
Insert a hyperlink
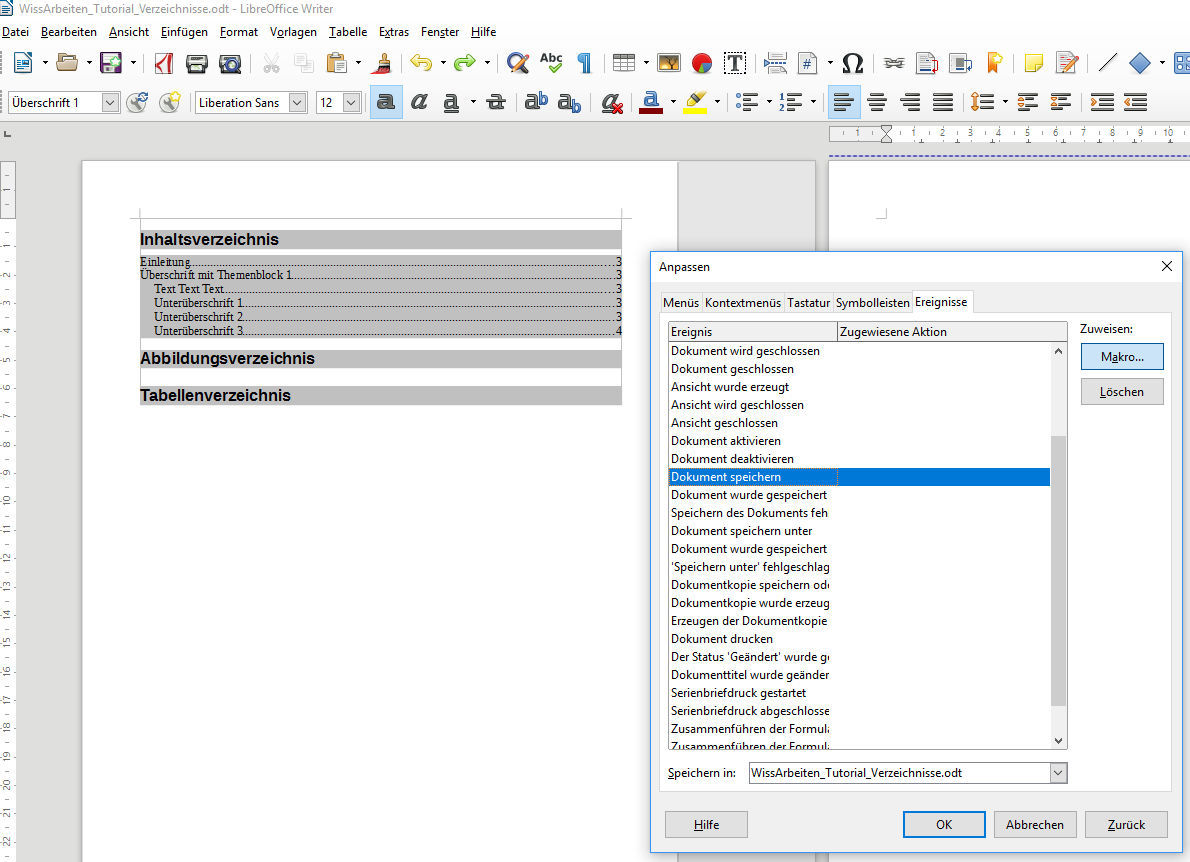click(x=894, y=63)
